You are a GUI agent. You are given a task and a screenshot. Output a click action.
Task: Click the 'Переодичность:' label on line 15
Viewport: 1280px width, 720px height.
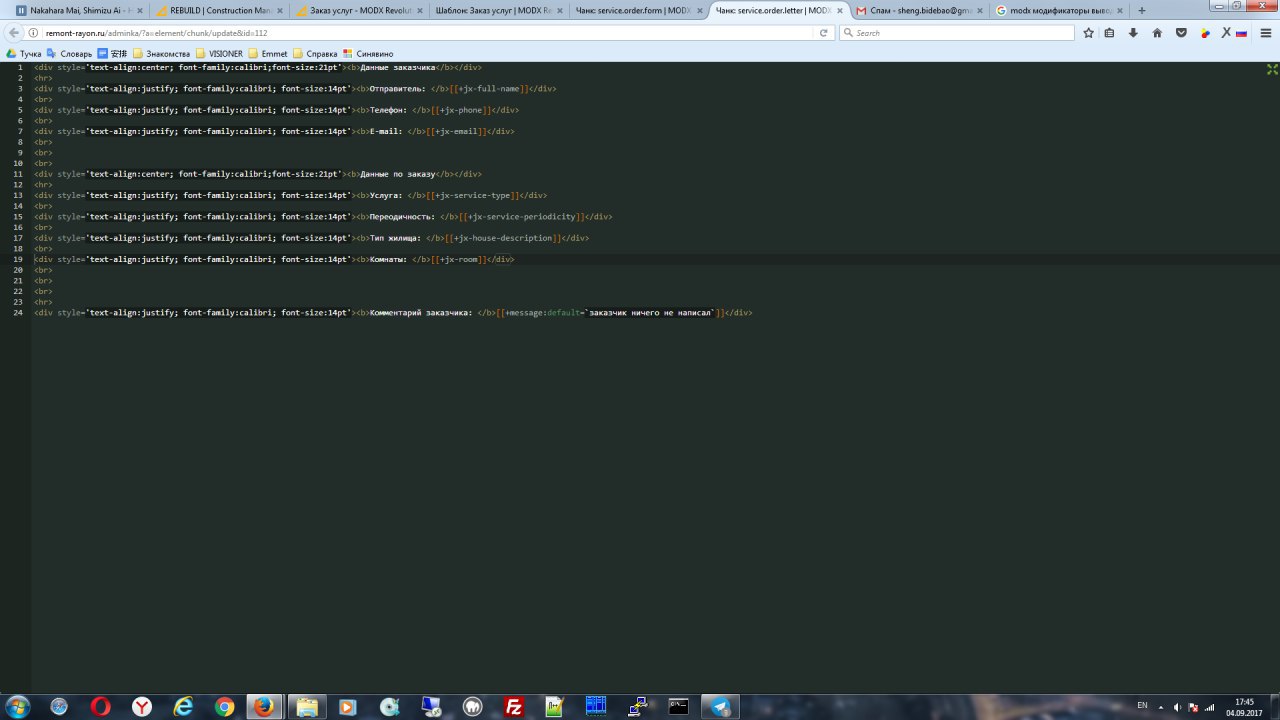(x=402, y=217)
